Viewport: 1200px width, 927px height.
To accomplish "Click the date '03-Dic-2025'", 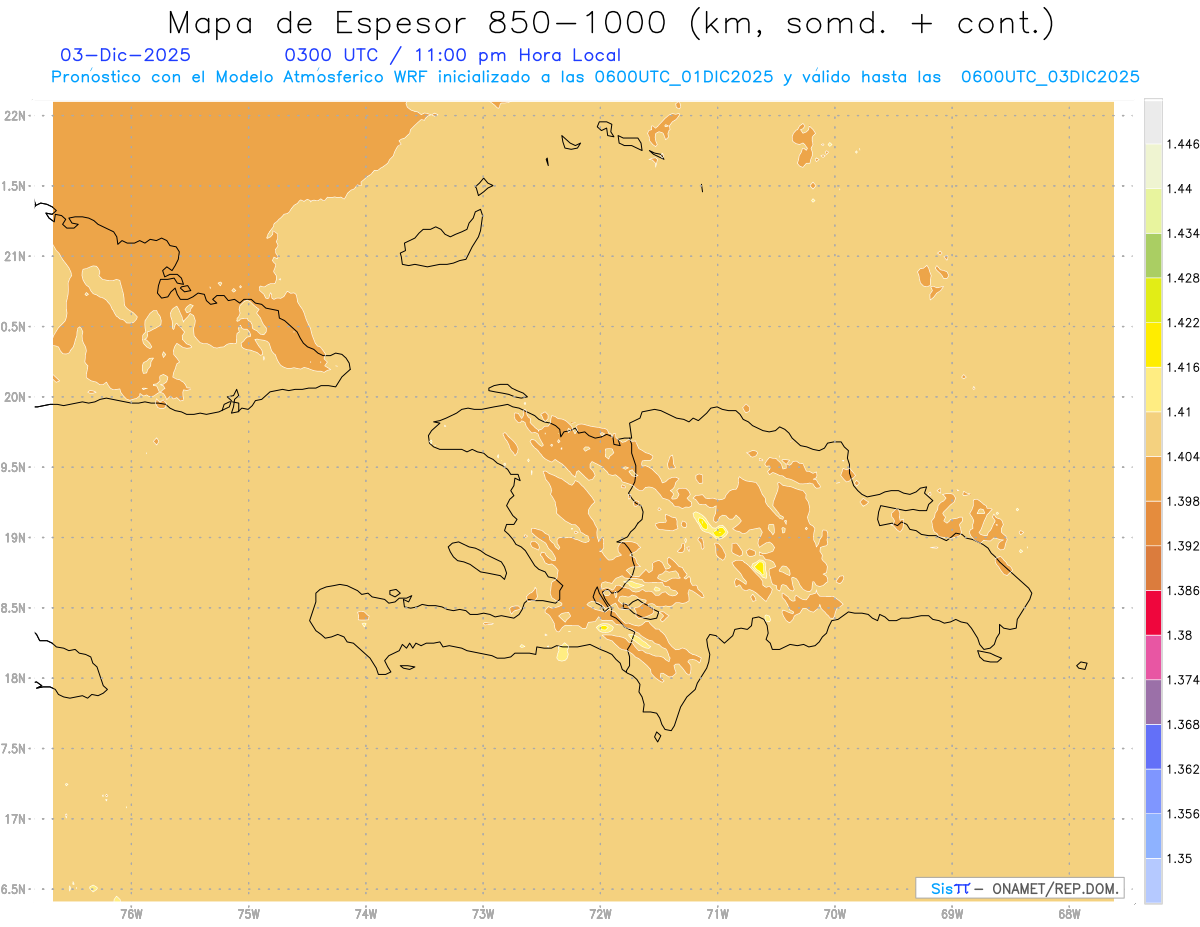I will (x=125, y=55).
